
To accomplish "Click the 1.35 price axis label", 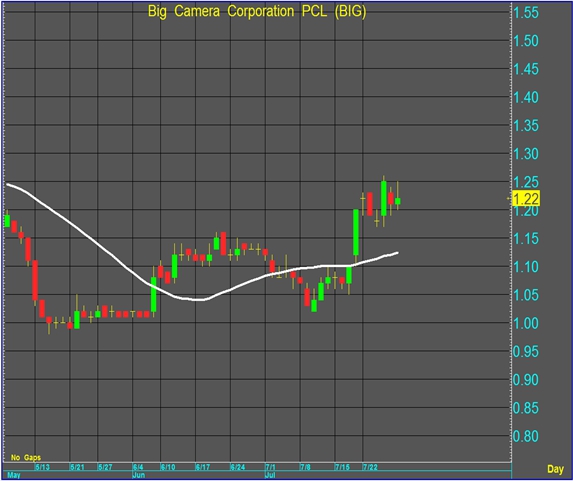I will click(526, 125).
